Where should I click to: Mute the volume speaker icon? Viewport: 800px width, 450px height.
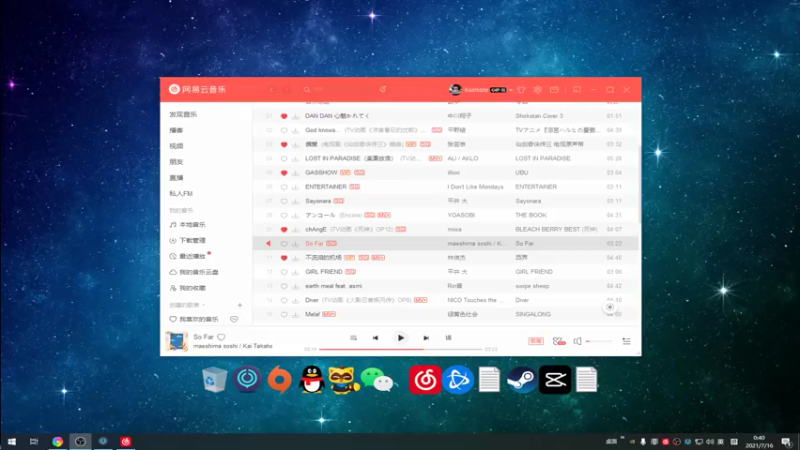tap(577, 341)
